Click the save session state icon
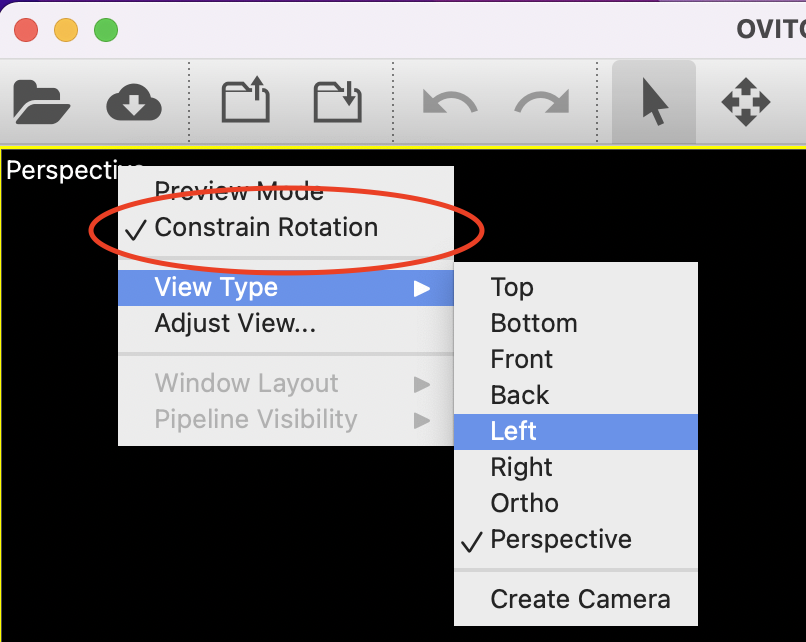806x642 pixels. pyautogui.click(x=337, y=102)
